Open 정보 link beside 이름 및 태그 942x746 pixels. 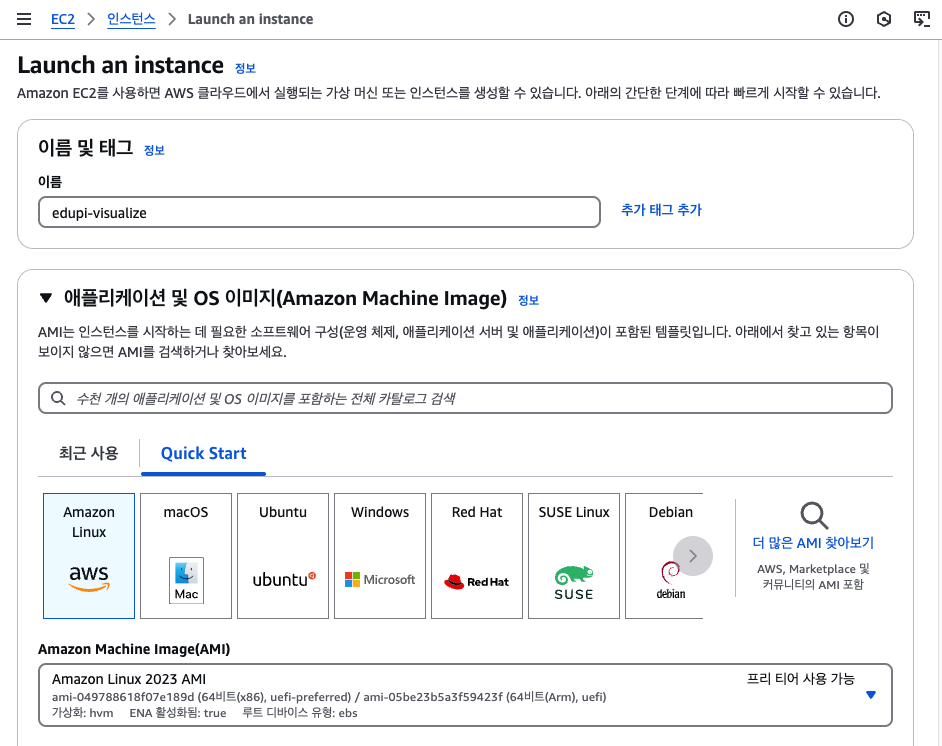click(154, 150)
